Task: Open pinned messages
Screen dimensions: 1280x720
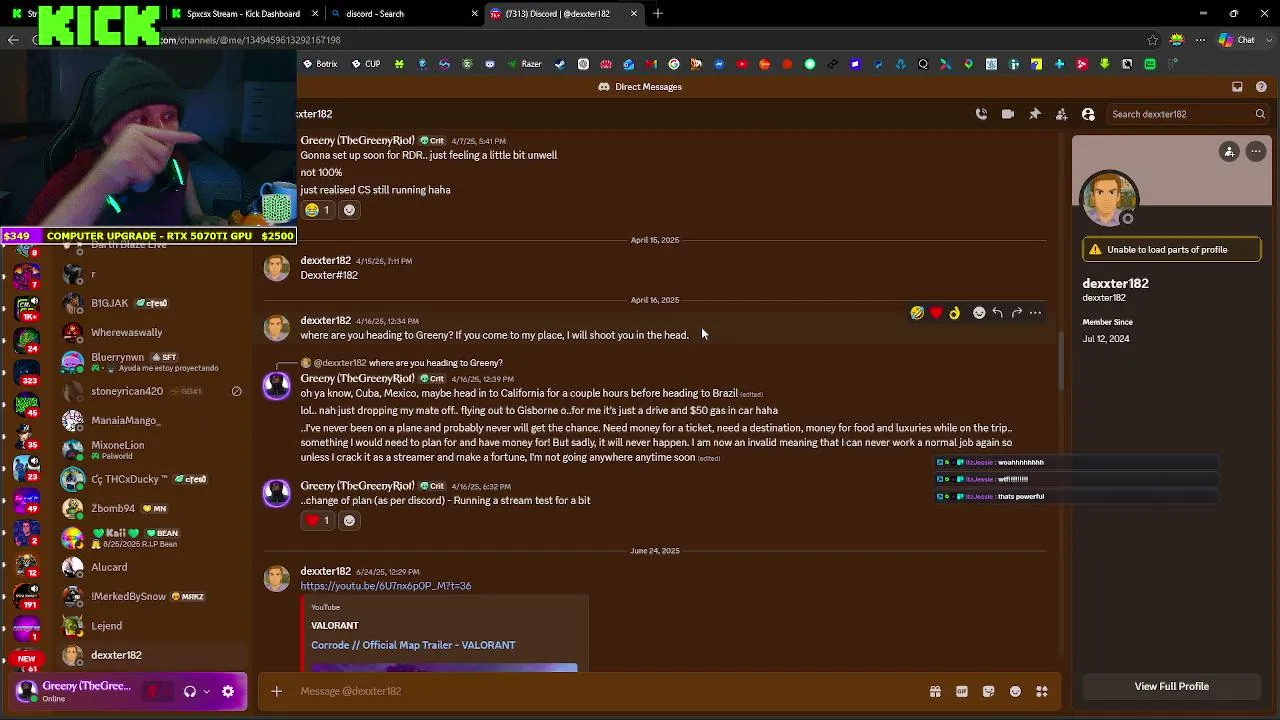Action: pyautogui.click(x=1035, y=114)
